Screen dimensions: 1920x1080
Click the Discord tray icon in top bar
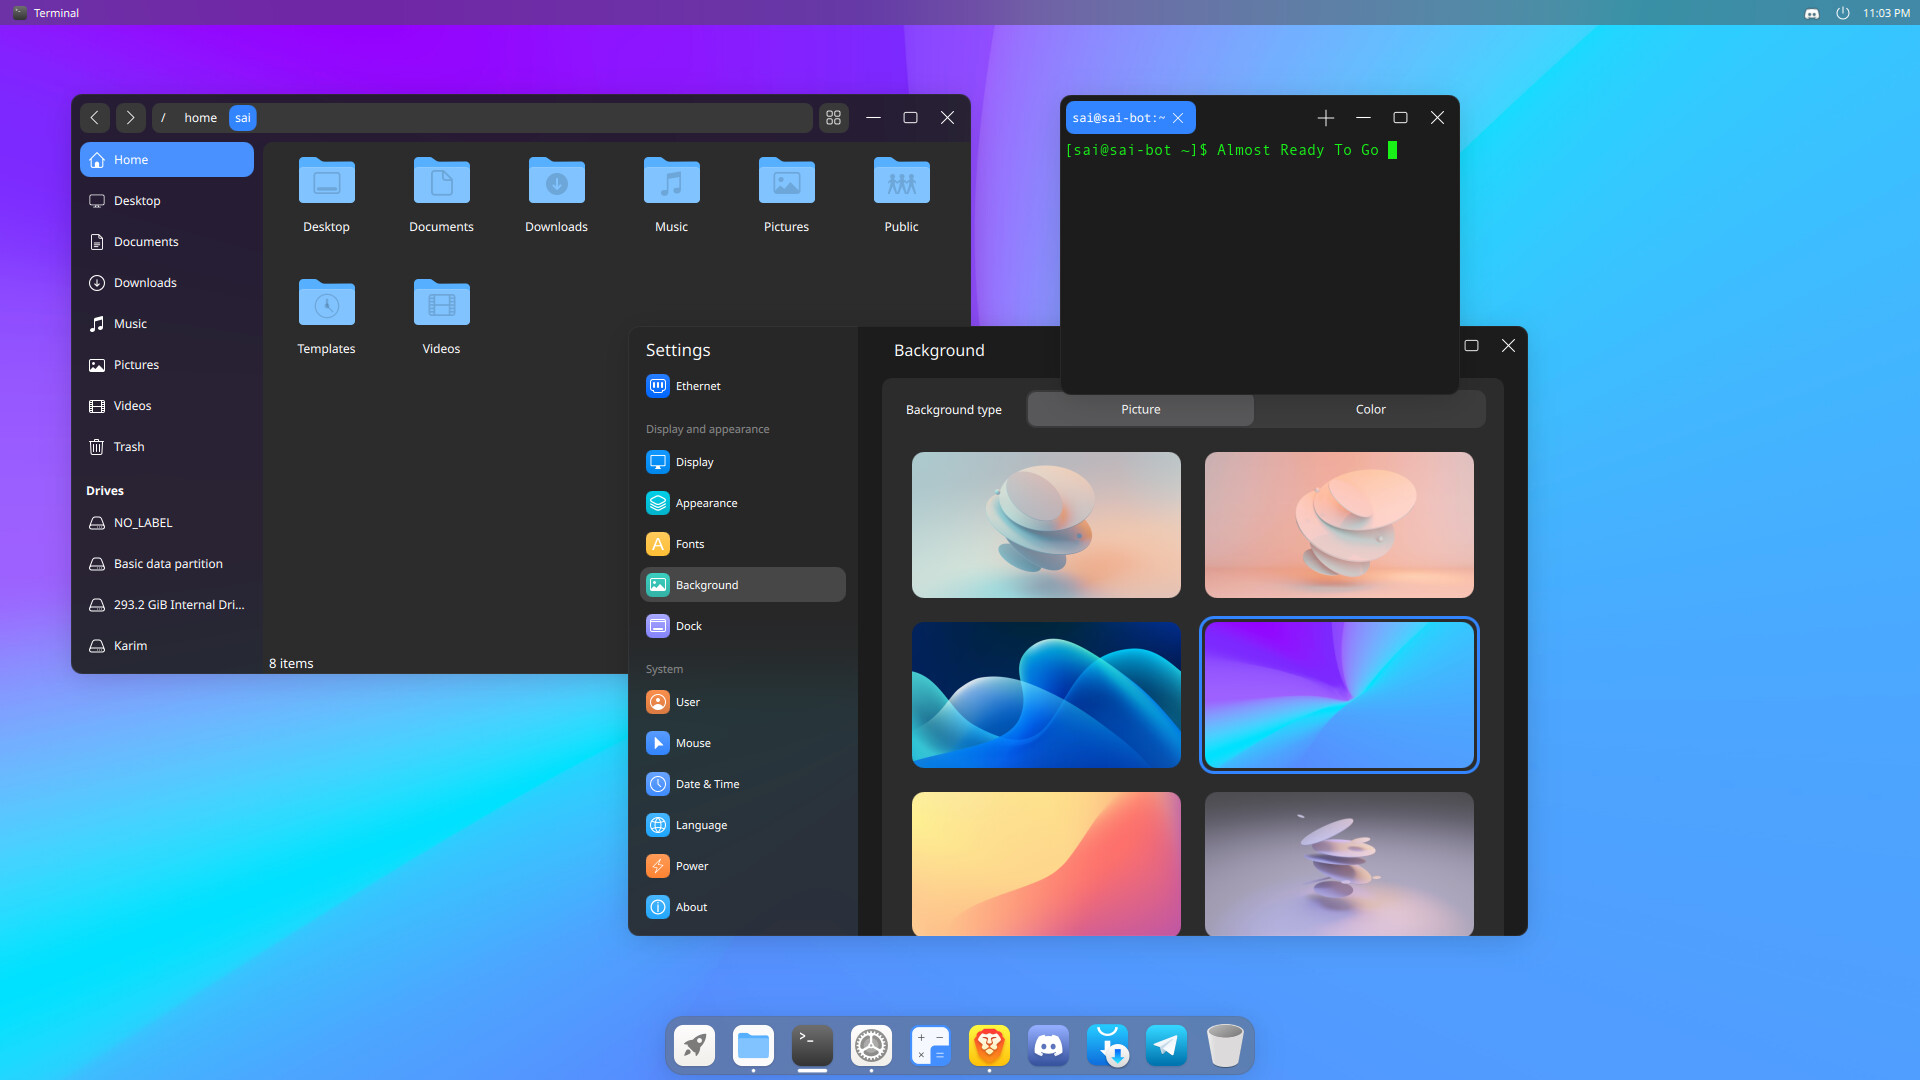[1811, 13]
